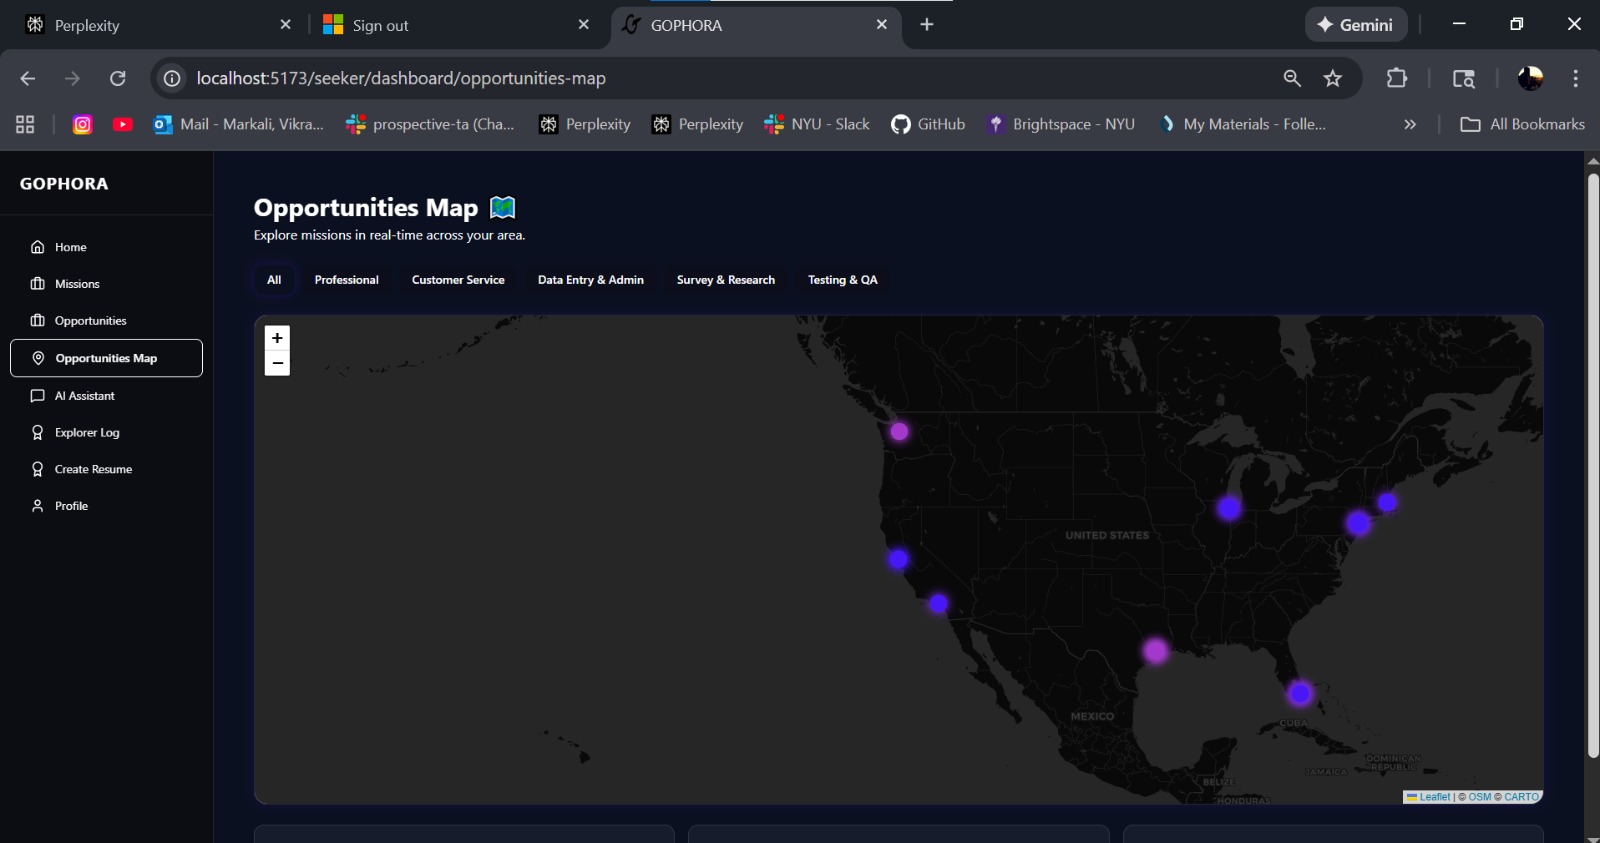
Task: Open a new browser tab
Action: tap(927, 24)
